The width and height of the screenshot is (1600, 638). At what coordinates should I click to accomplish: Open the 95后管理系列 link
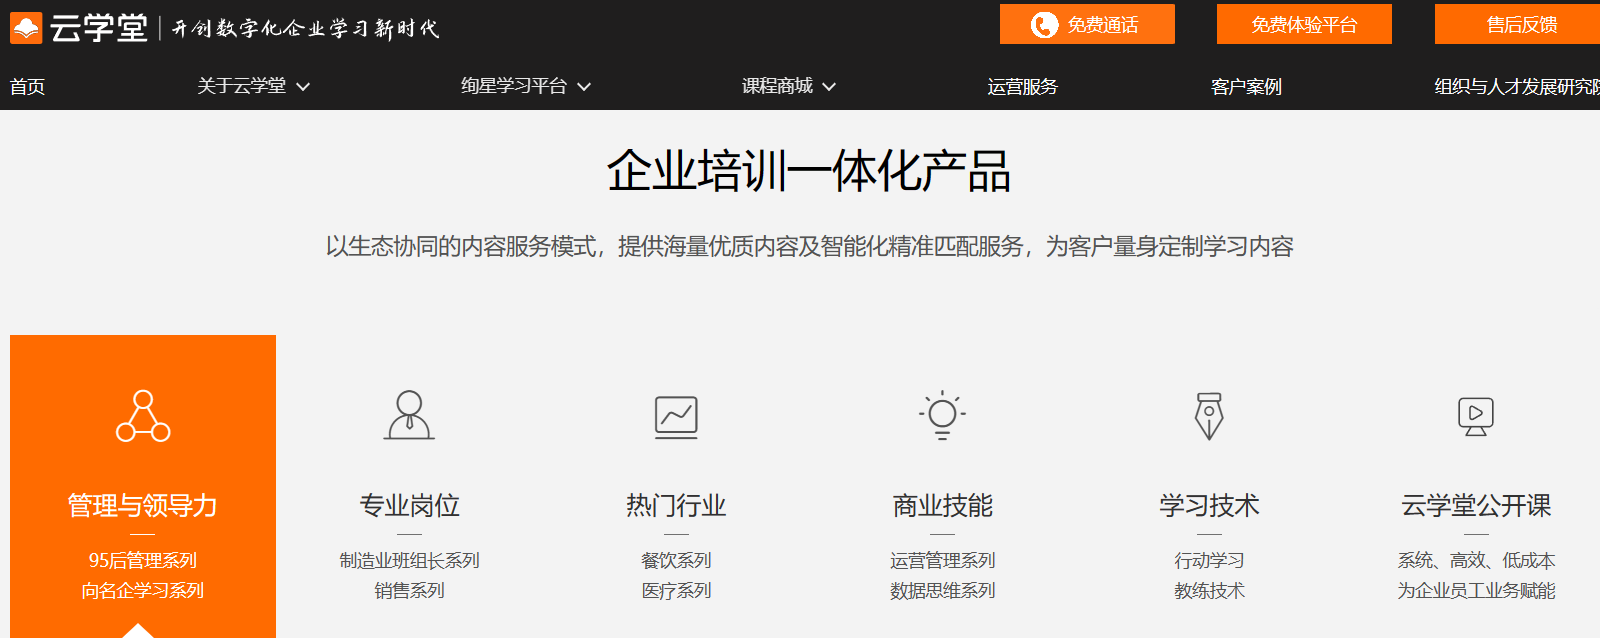(x=143, y=560)
